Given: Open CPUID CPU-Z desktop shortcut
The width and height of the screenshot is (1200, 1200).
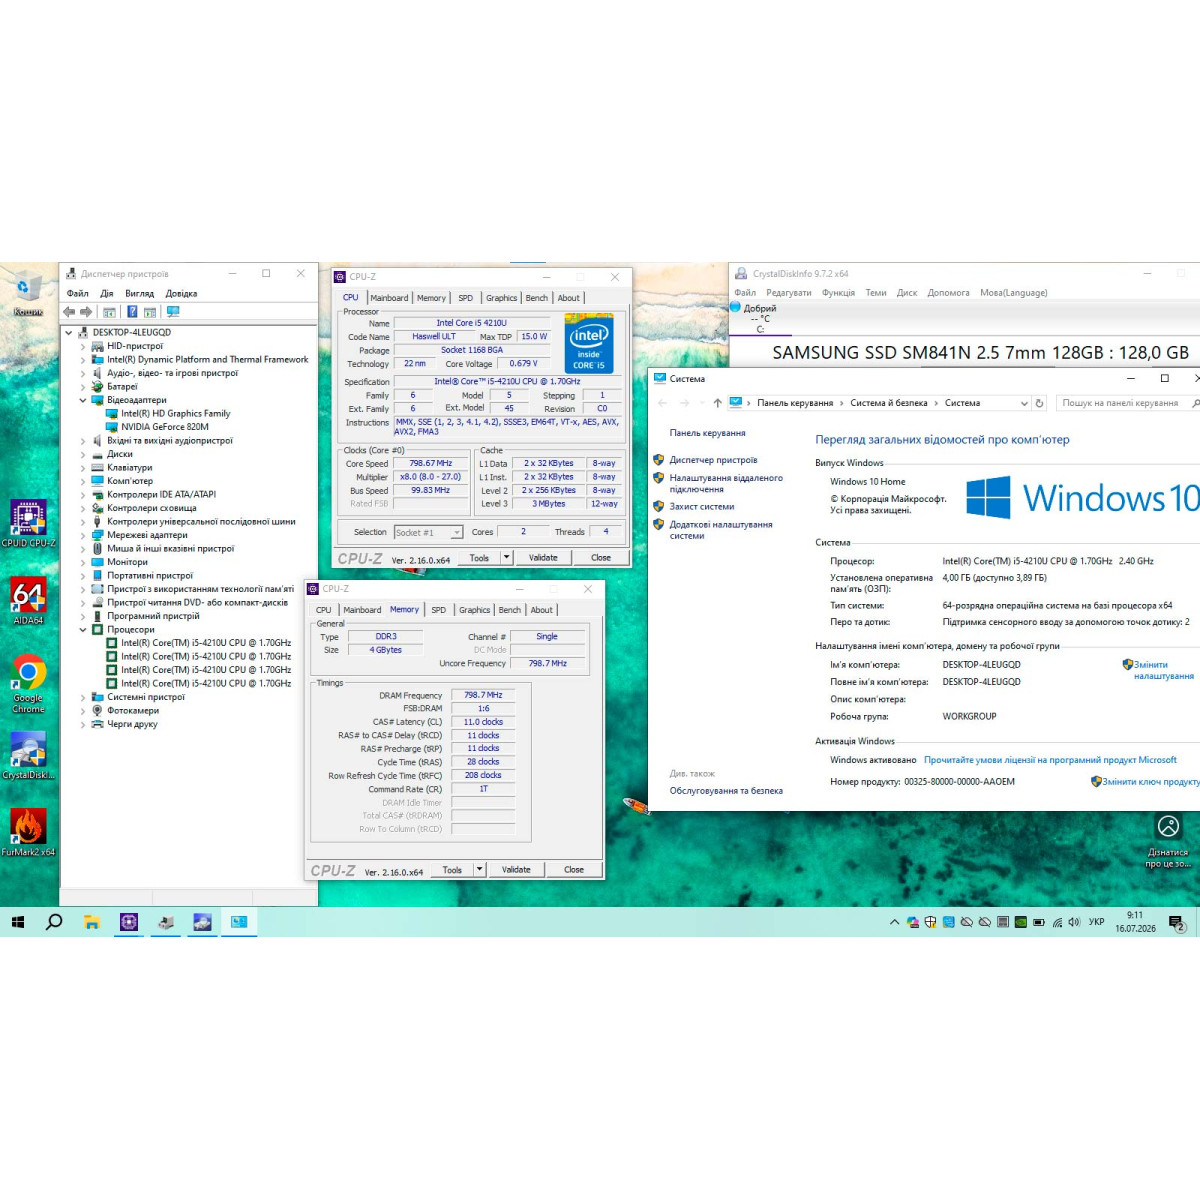Looking at the screenshot, I should point(28,524).
